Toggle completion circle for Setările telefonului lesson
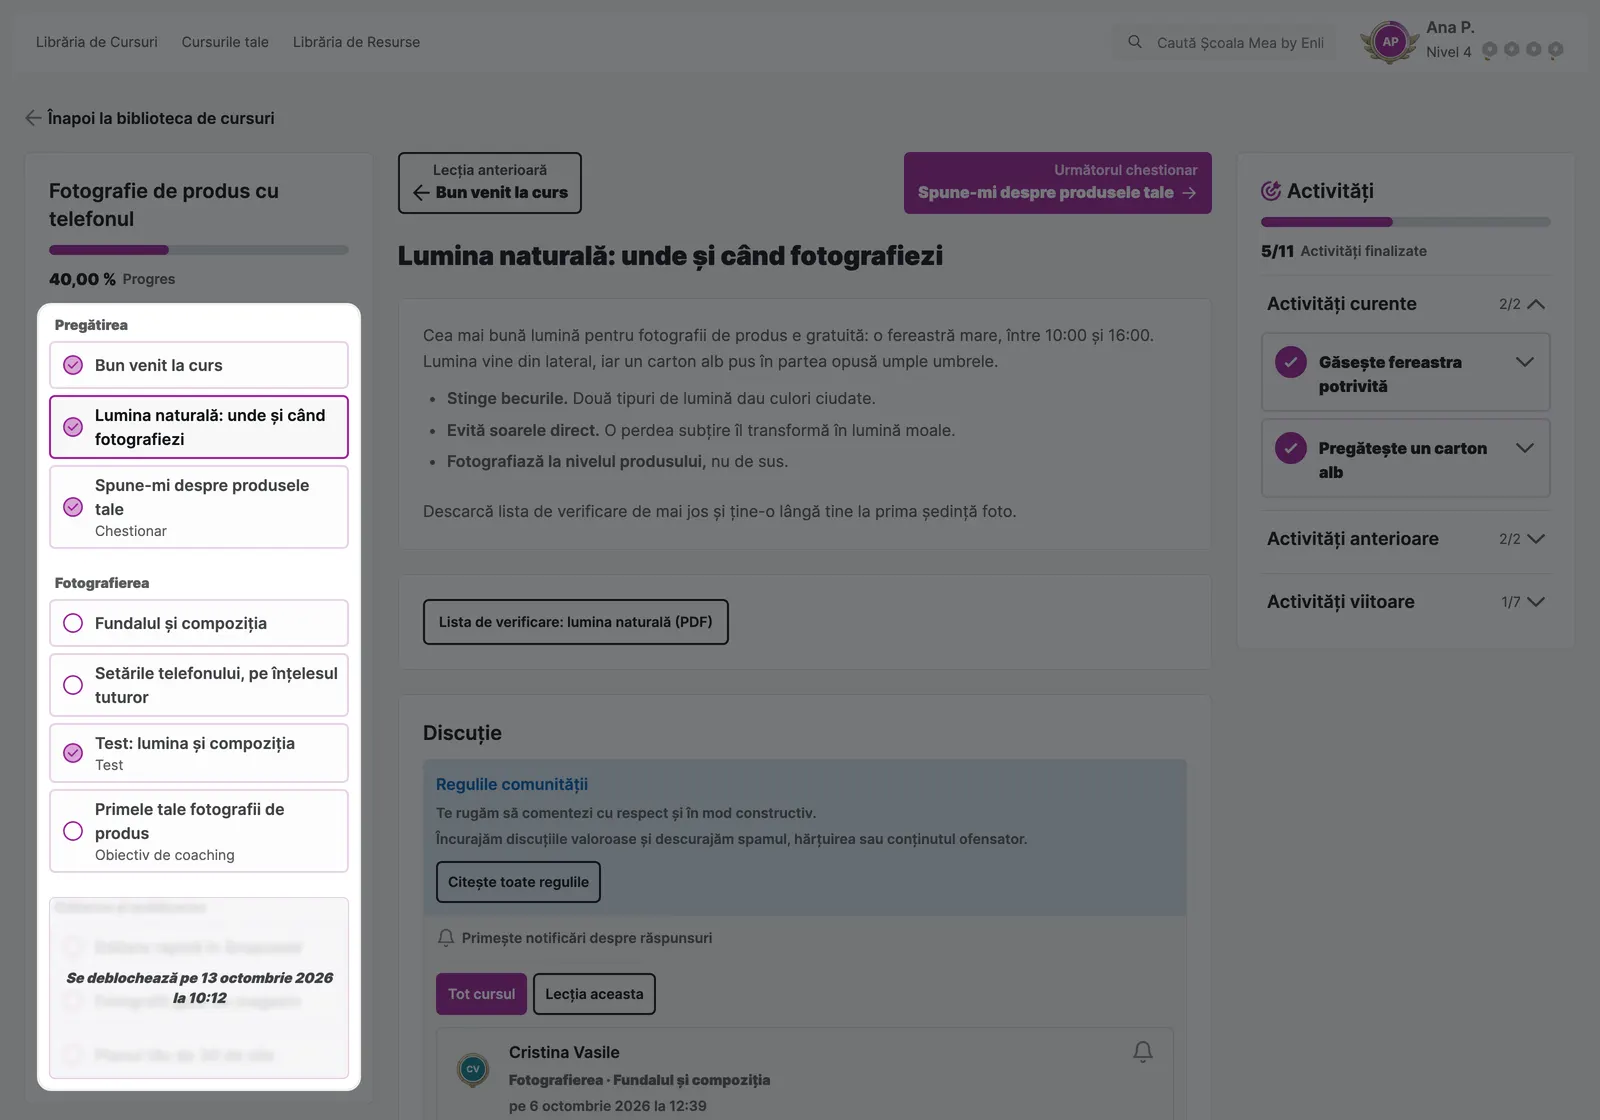Image resolution: width=1600 pixels, height=1120 pixels. (x=73, y=685)
